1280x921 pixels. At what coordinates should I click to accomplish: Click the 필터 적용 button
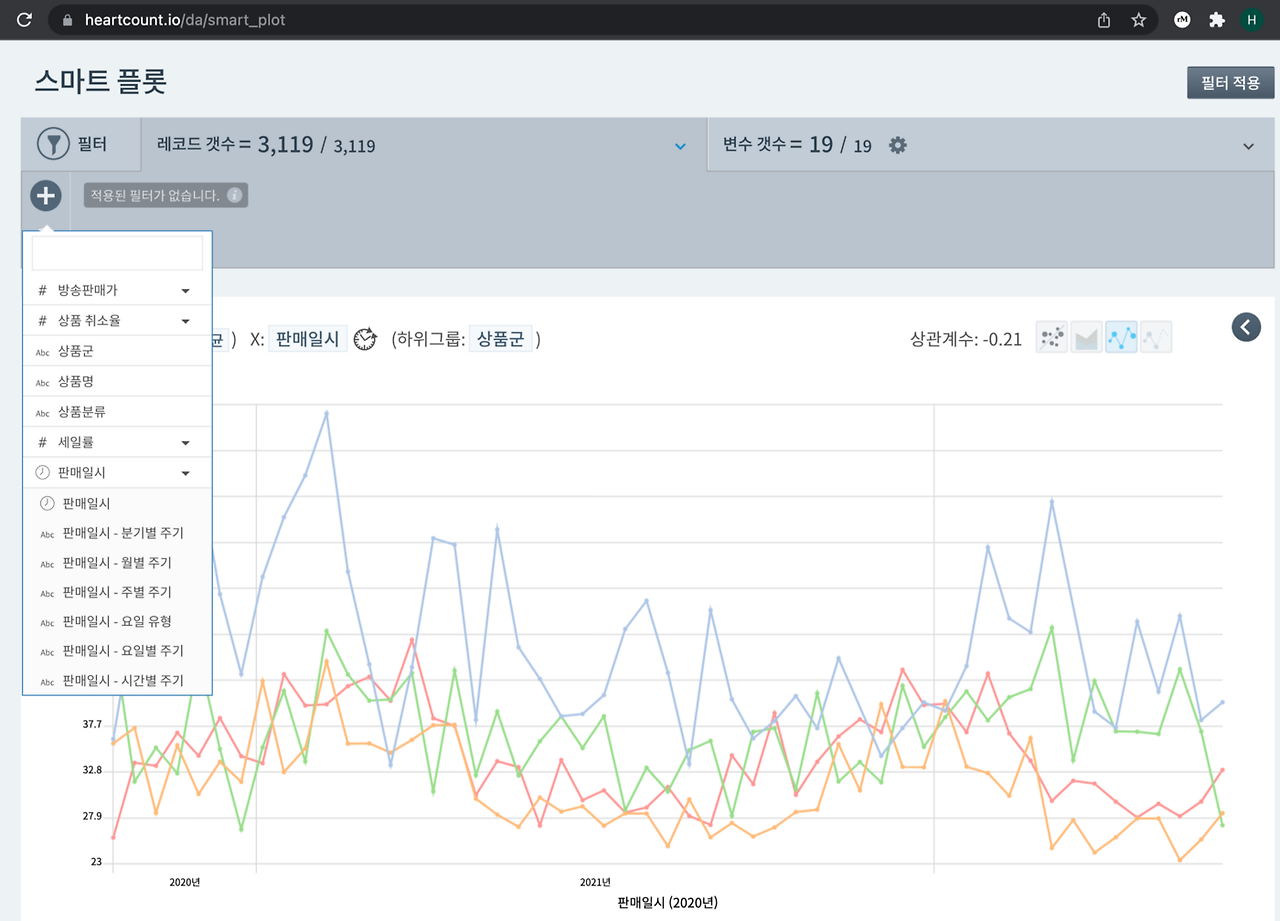[1231, 83]
